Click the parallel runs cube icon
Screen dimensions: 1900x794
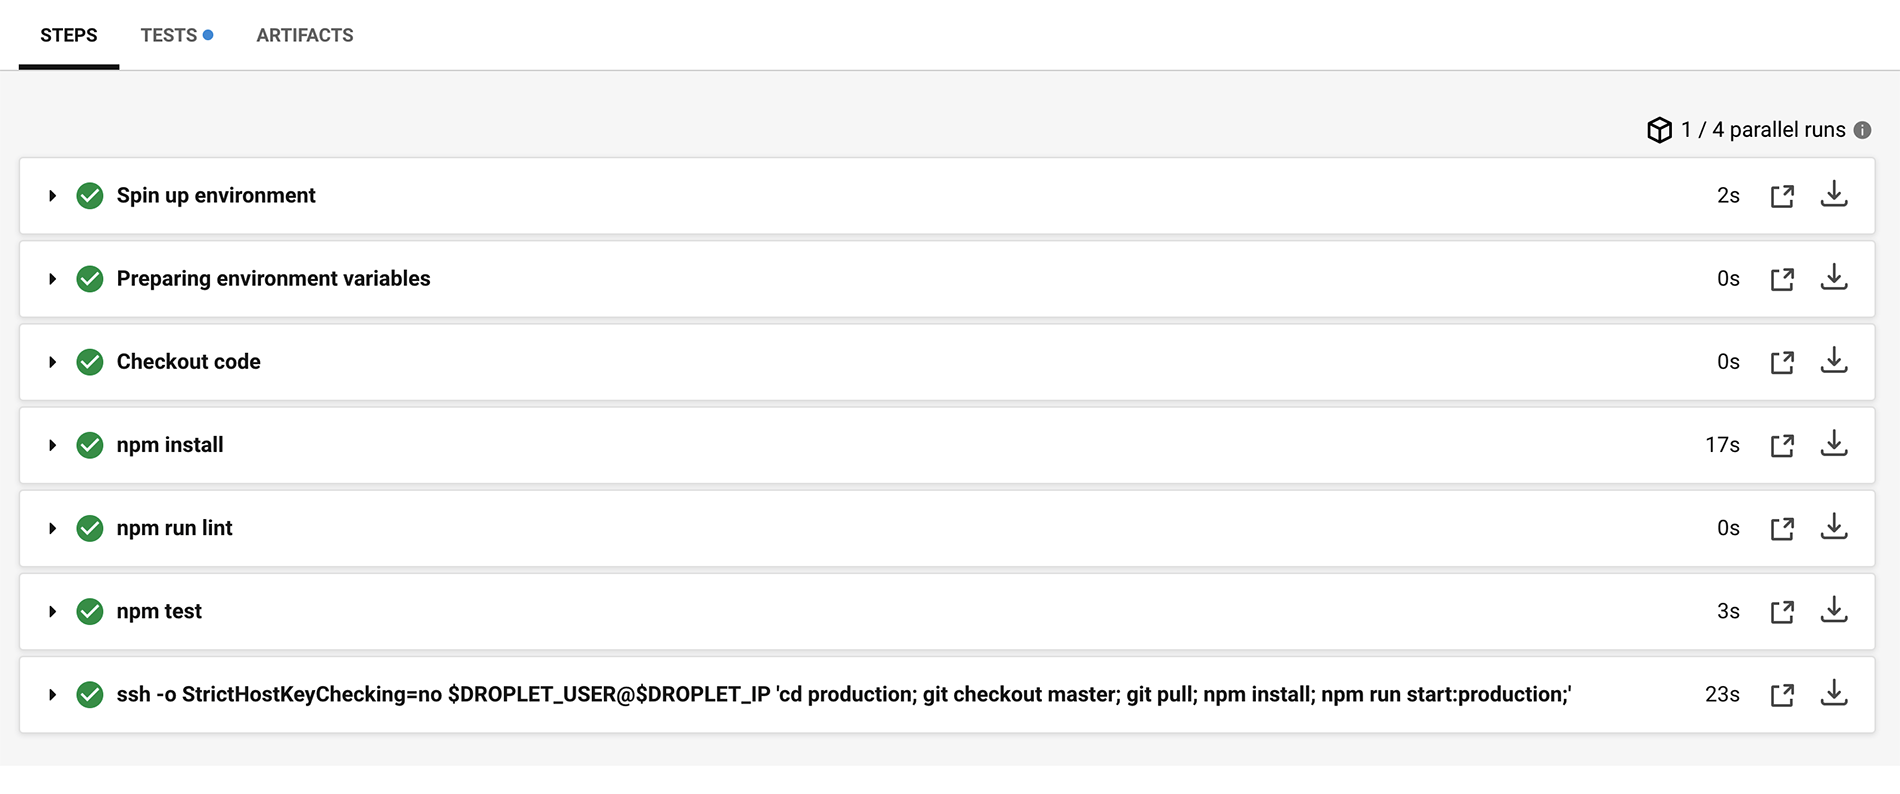pyautogui.click(x=1659, y=130)
